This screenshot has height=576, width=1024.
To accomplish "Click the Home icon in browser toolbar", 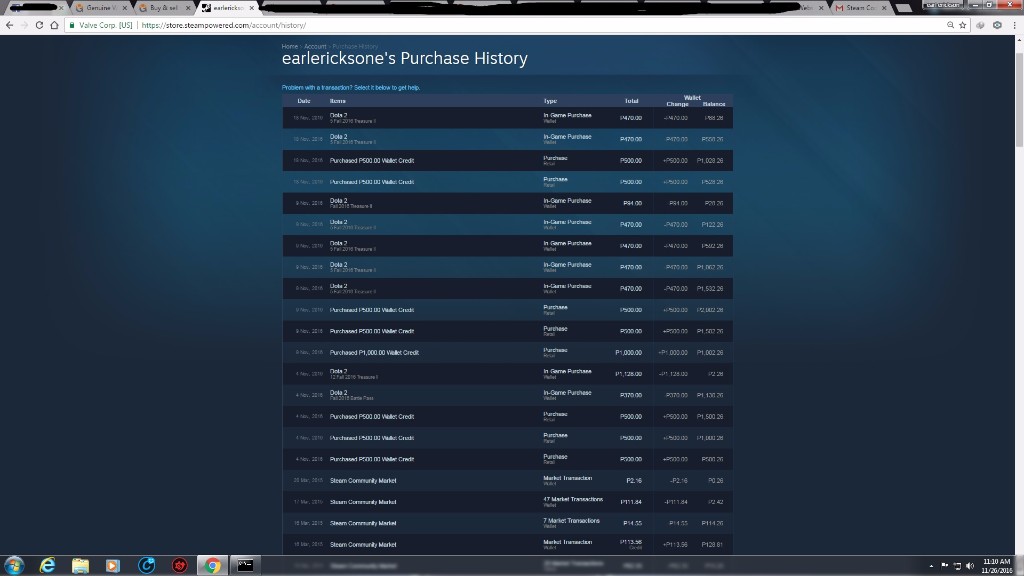I will pos(54,25).
